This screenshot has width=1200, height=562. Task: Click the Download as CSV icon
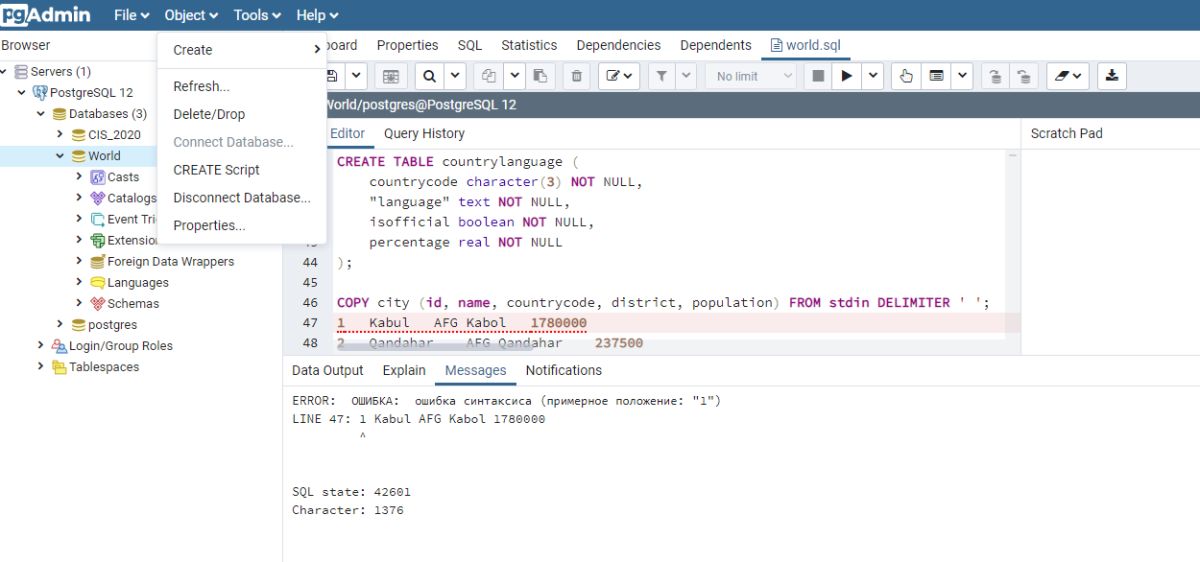1112,76
